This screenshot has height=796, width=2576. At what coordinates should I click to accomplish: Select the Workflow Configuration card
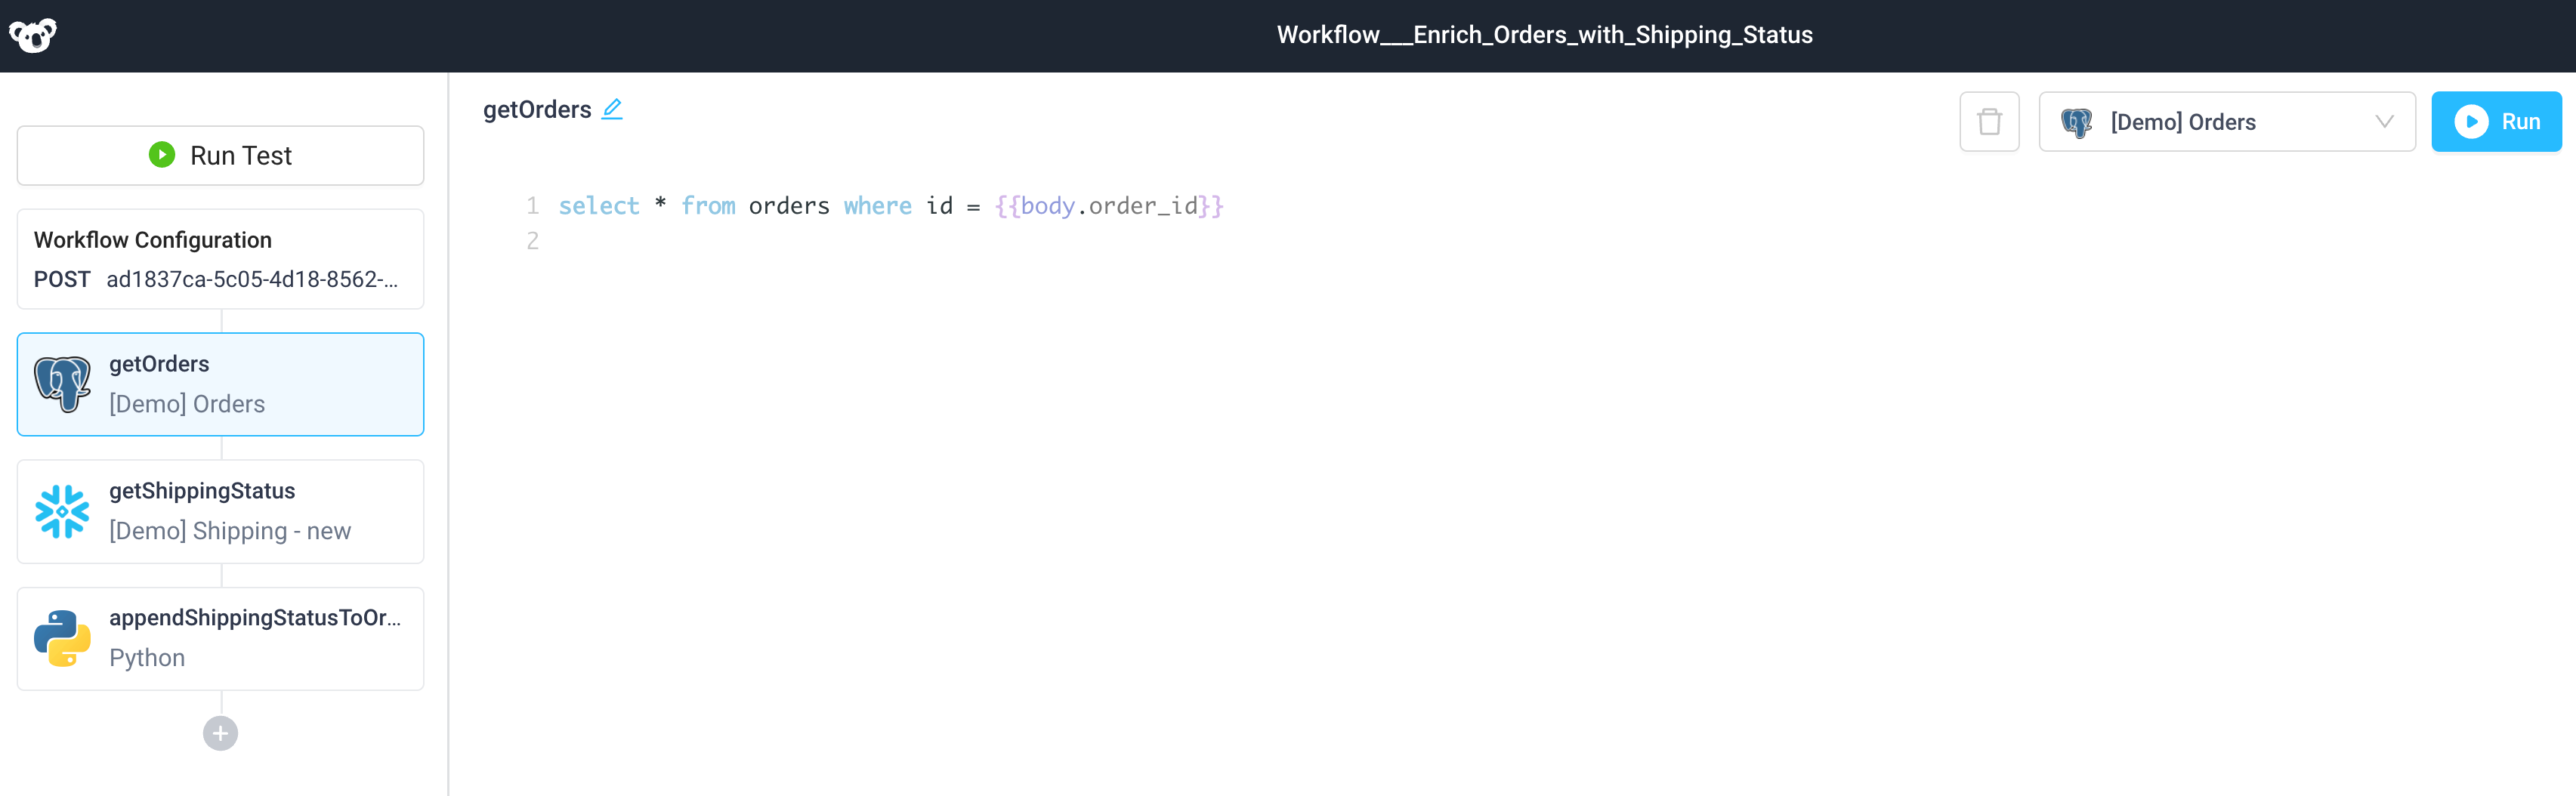coord(220,259)
